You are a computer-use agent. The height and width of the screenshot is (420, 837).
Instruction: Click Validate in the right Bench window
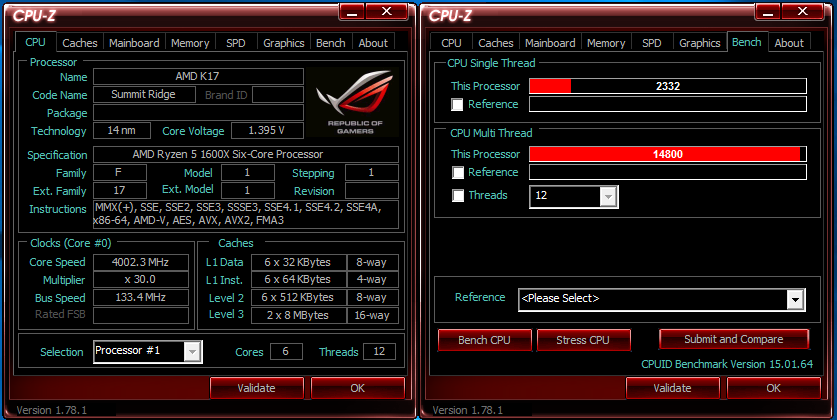coord(673,388)
